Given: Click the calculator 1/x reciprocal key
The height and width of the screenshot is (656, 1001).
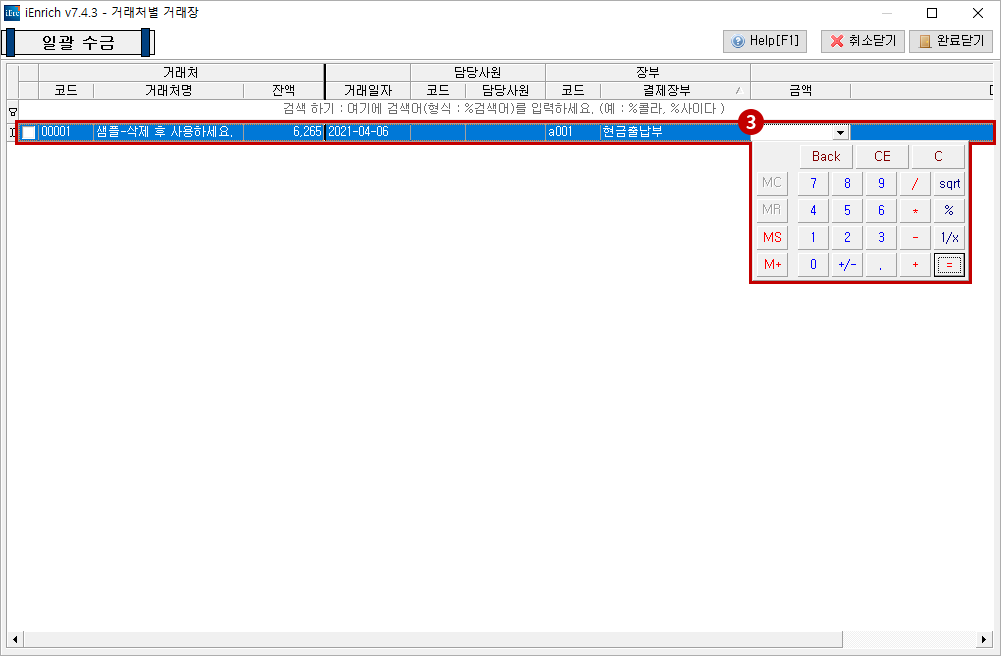Looking at the screenshot, I should click(x=949, y=237).
